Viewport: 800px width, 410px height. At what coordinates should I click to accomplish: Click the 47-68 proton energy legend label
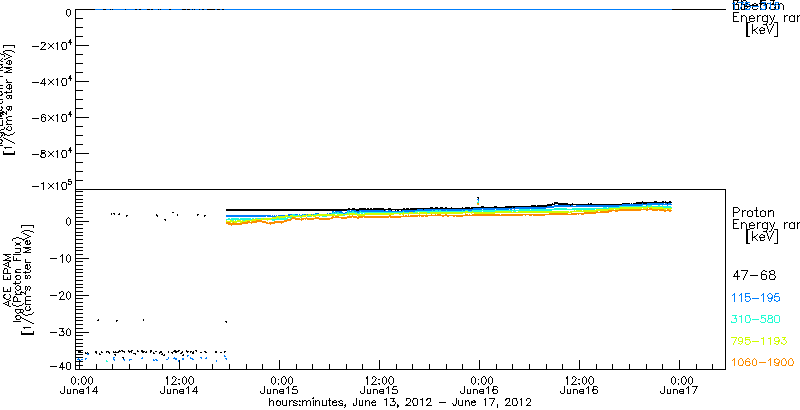754,276
